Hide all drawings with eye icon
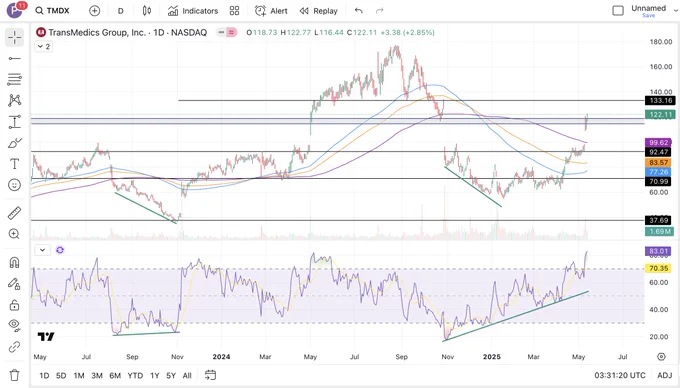 point(14,325)
